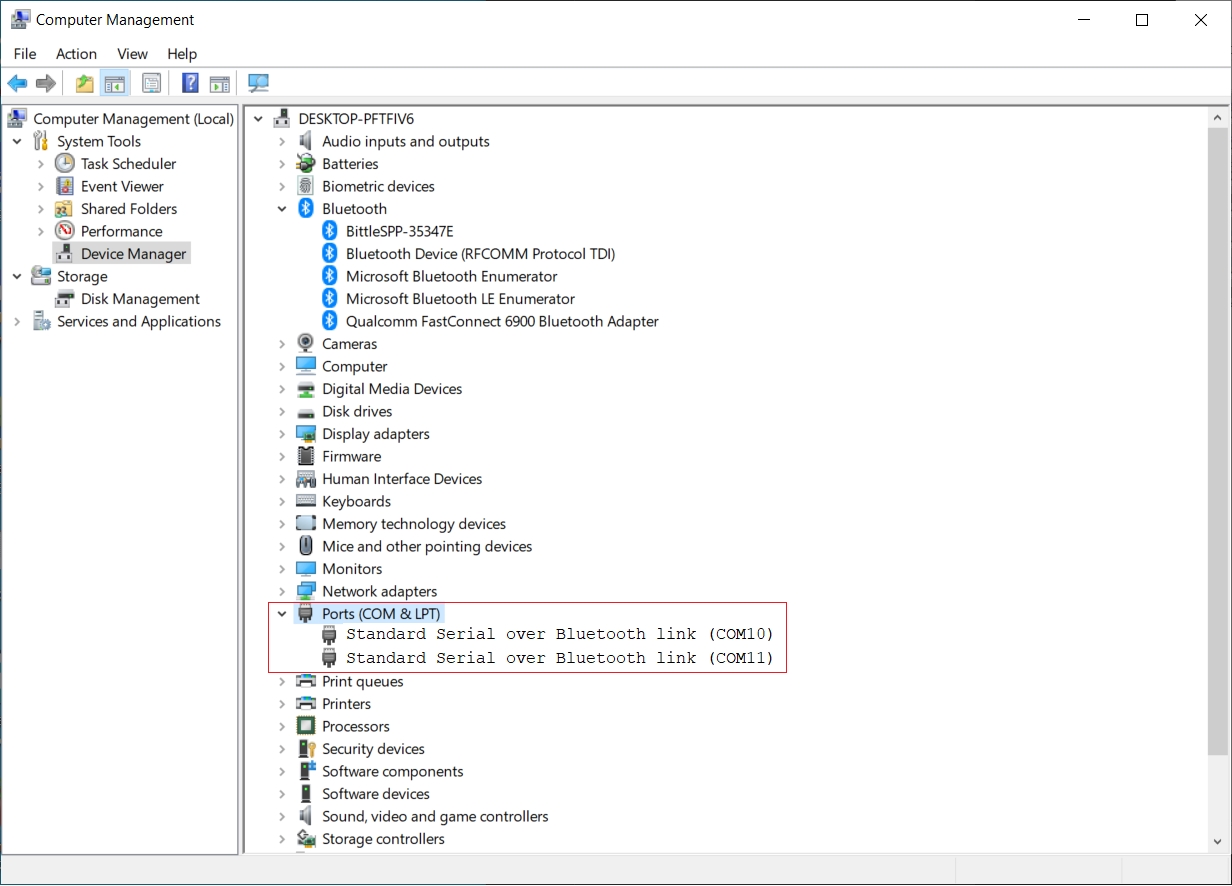The height and width of the screenshot is (886, 1232).
Task: Select the BittleSPP-35347E Bluetooth device
Action: click(x=399, y=231)
